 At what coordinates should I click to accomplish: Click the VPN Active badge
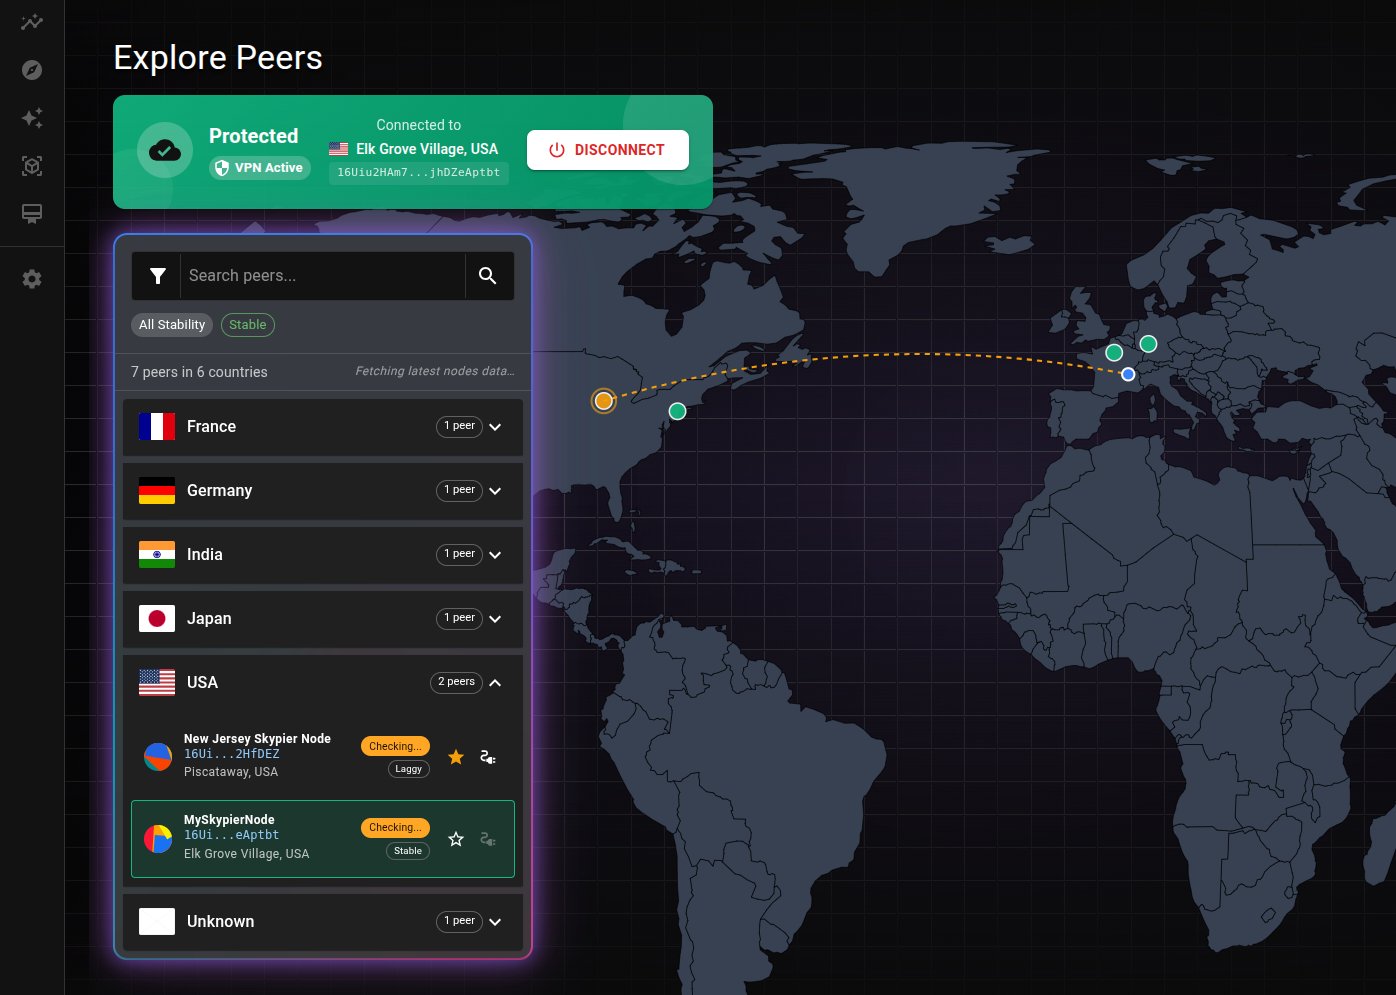click(x=260, y=168)
